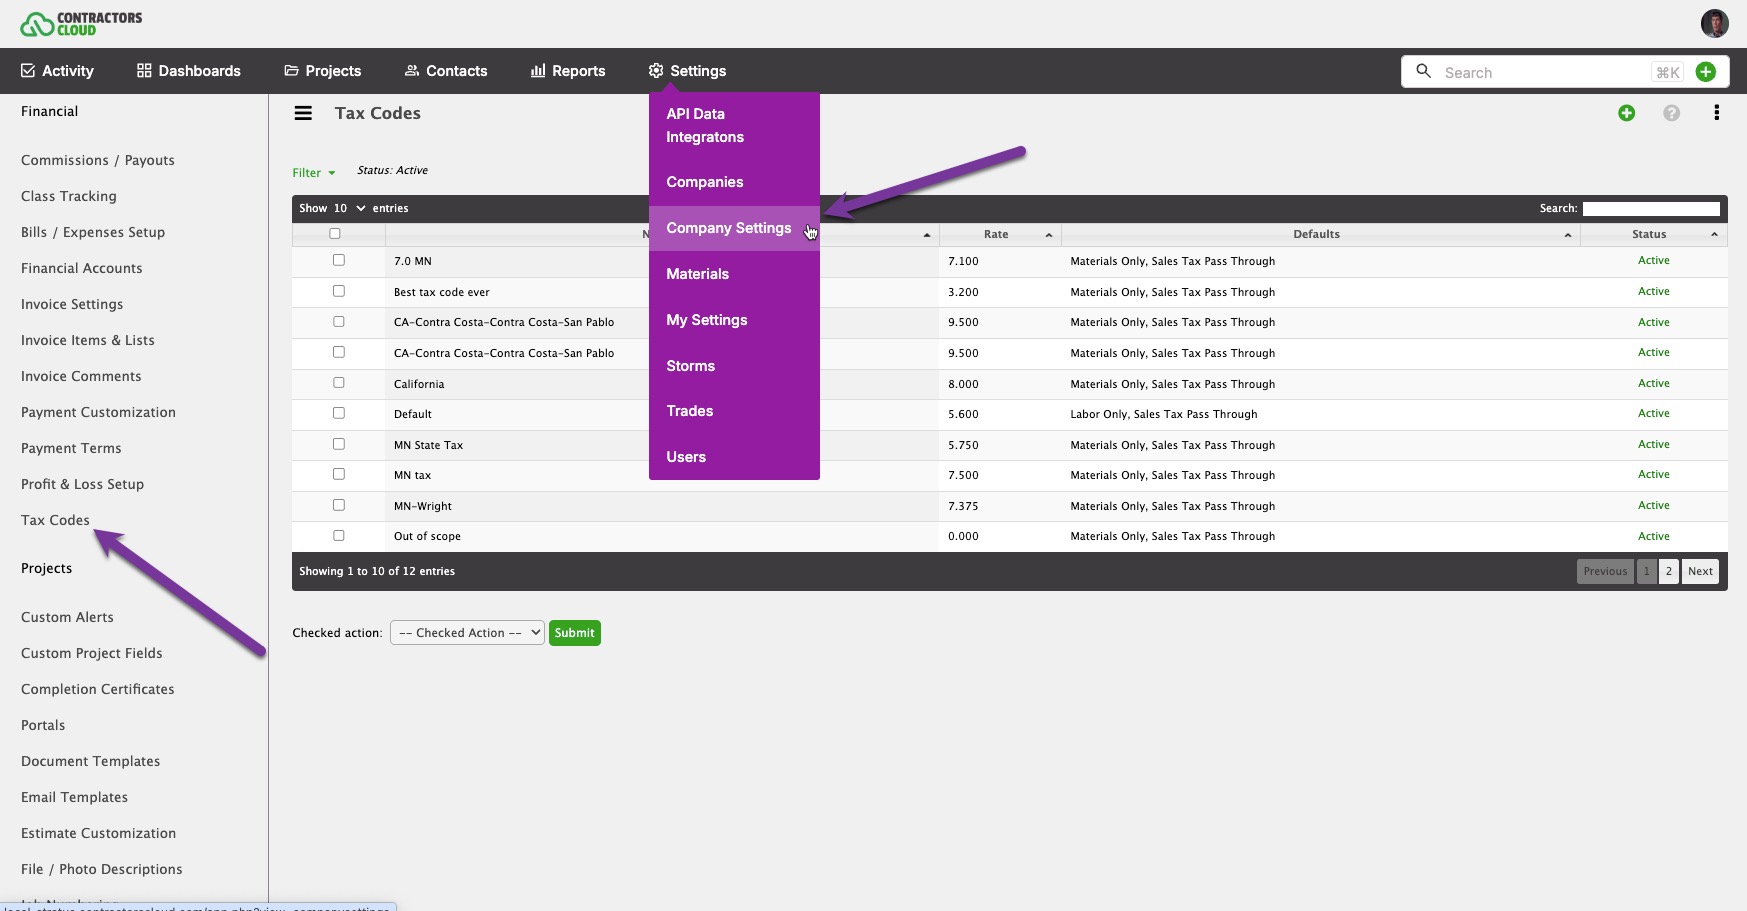Go to Next page of entries
Viewport: 1747px width, 911px height.
click(1700, 571)
